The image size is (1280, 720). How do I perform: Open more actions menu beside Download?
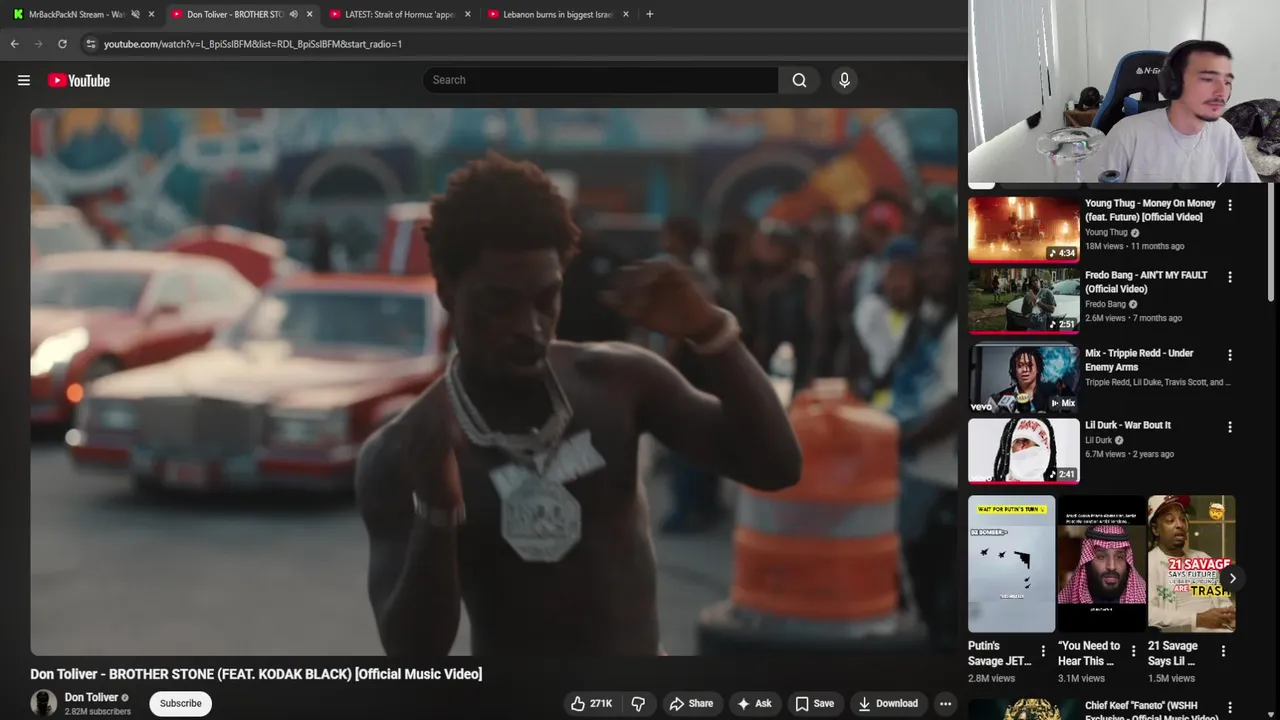click(945, 703)
